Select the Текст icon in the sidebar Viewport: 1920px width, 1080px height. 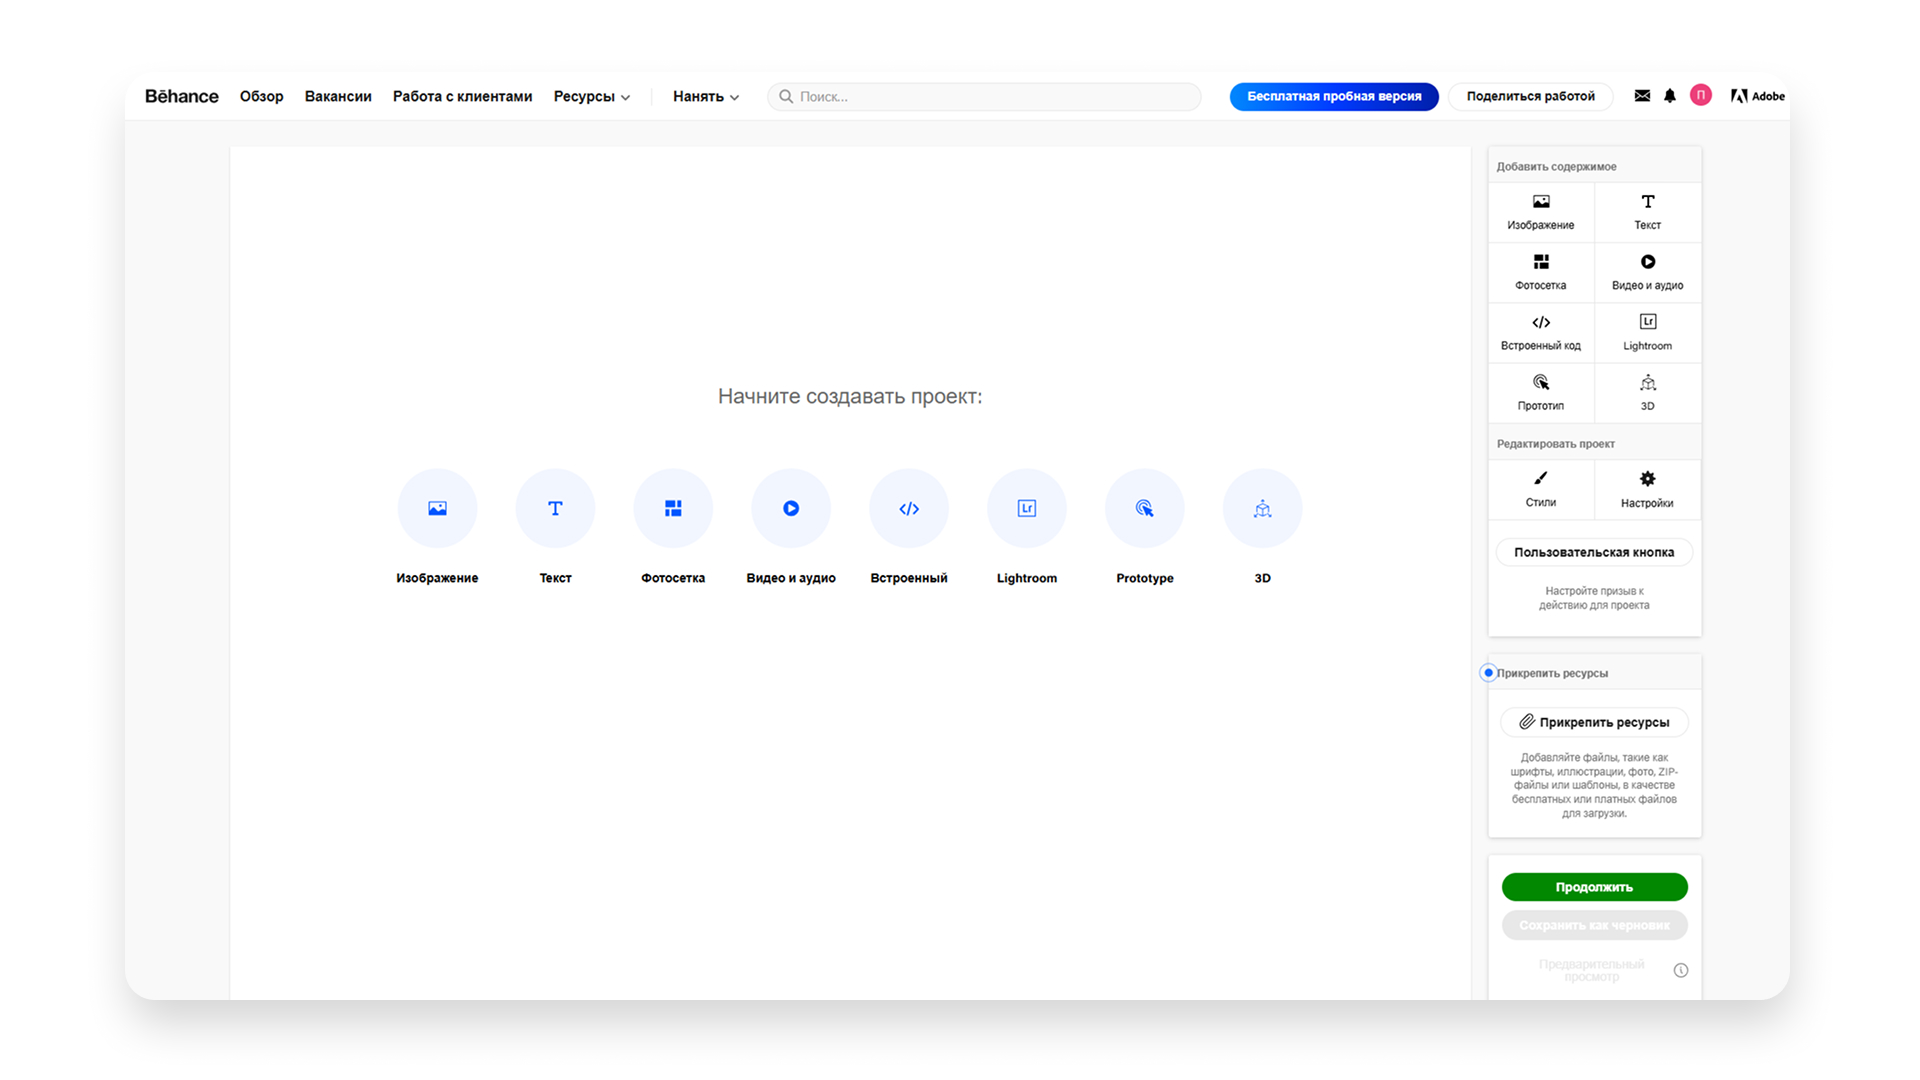click(x=1647, y=211)
